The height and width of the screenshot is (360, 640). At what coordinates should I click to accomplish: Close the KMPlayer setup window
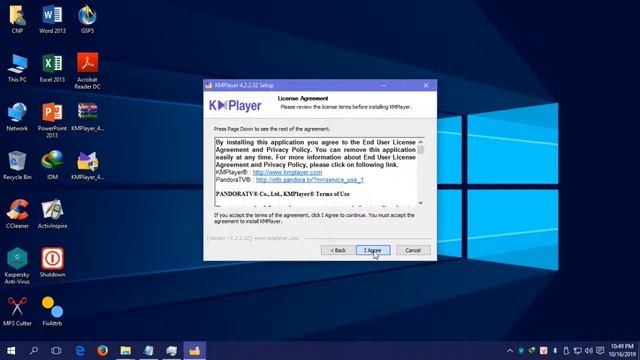(426, 85)
